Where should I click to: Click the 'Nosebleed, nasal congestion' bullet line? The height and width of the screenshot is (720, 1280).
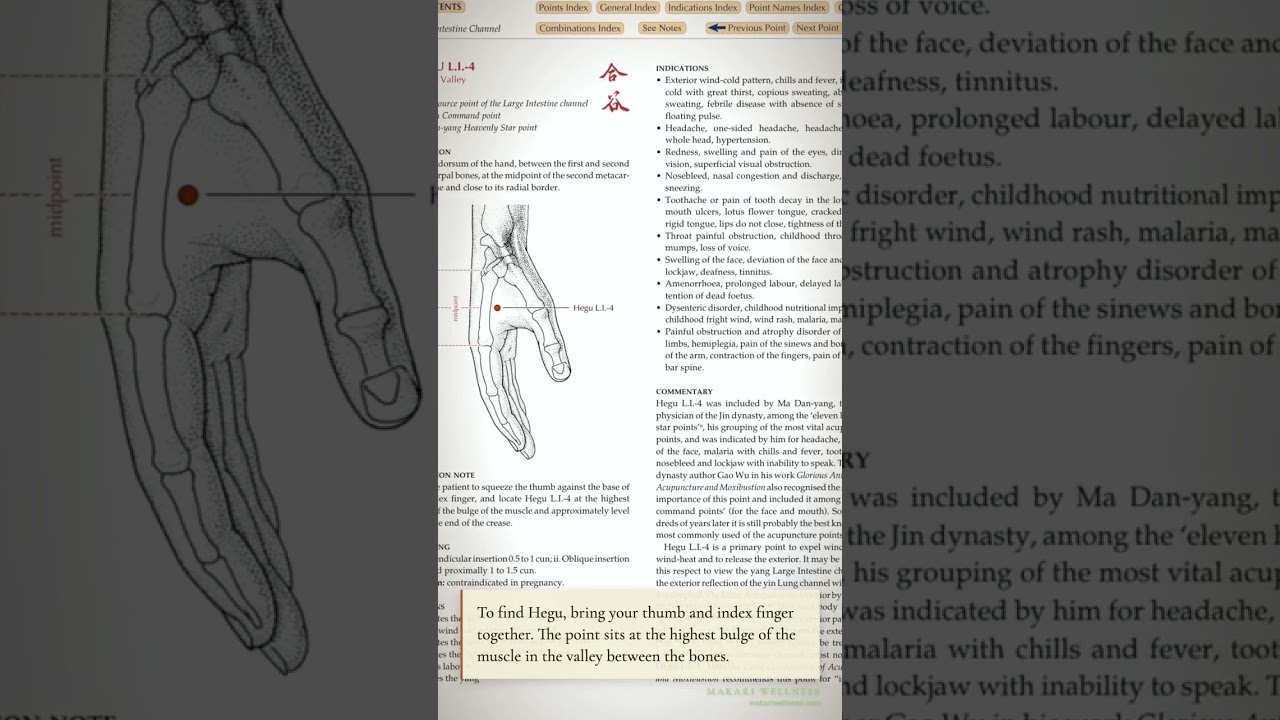click(x=753, y=176)
